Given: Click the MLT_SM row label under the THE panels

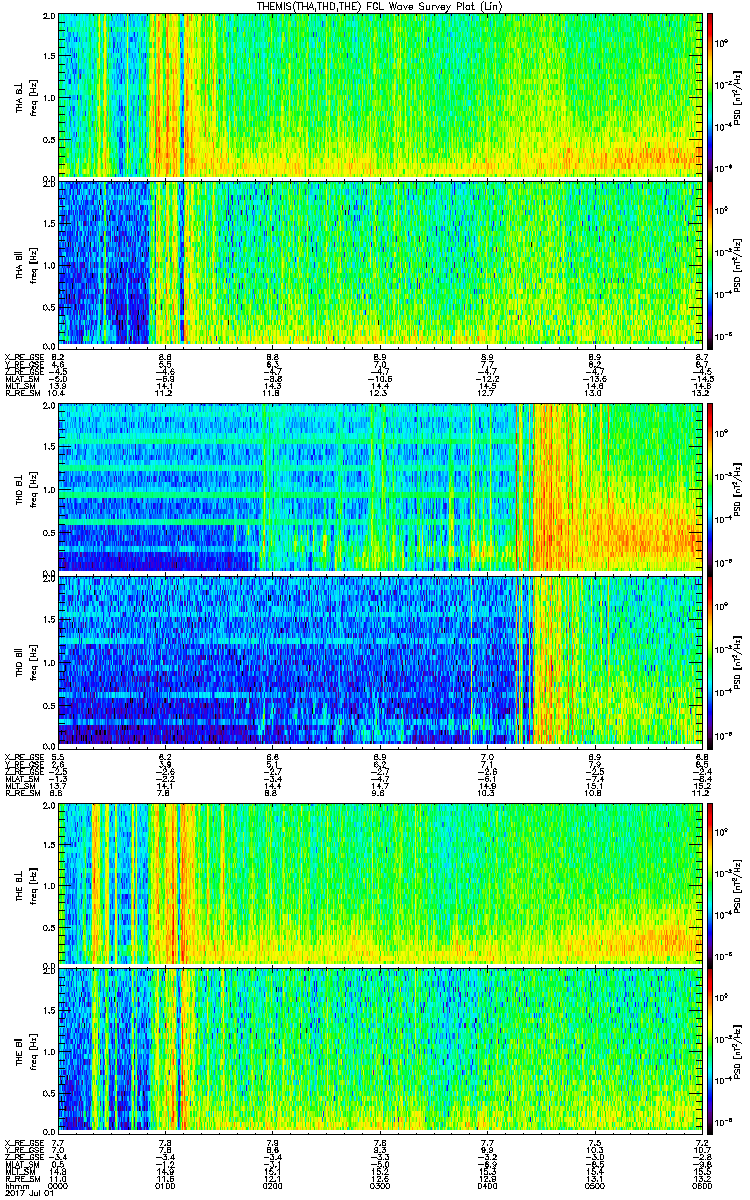Looking at the screenshot, I should point(19,1173).
